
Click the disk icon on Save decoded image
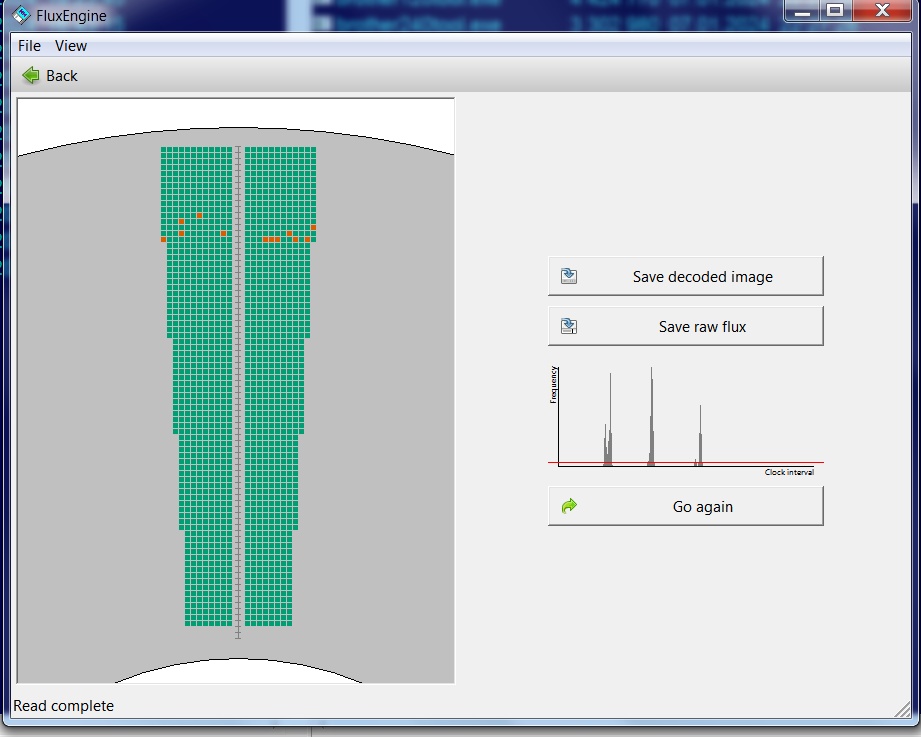coord(569,277)
